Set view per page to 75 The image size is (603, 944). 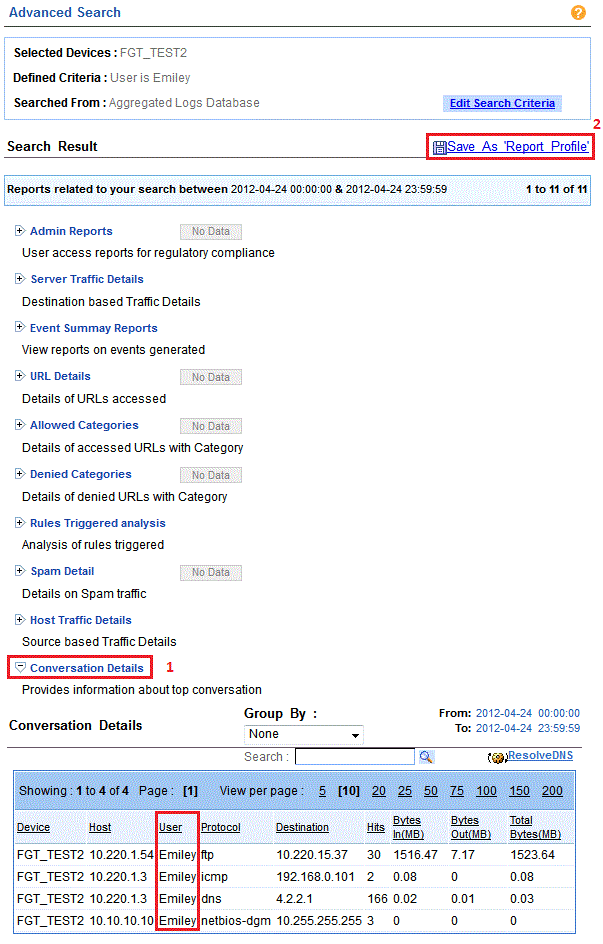point(457,791)
